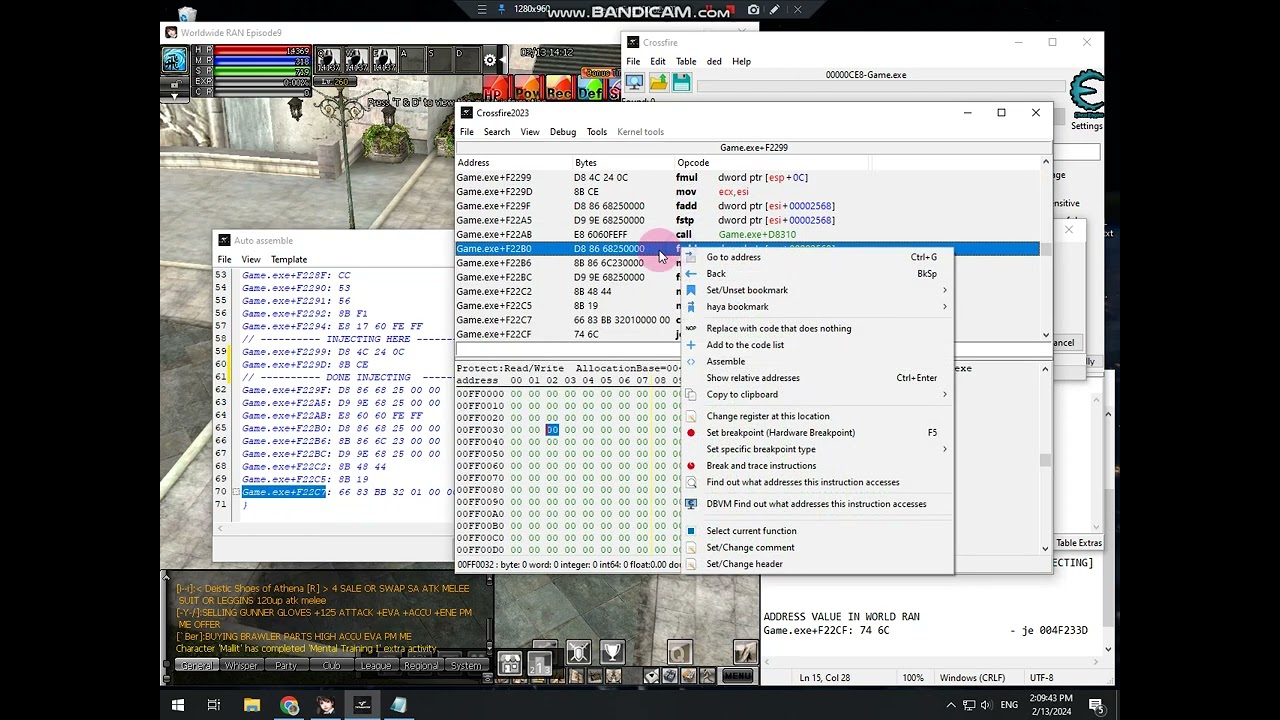Click Table Extras button
Image resolution: width=1280 pixels, height=720 pixels.
pyautogui.click(x=1078, y=543)
